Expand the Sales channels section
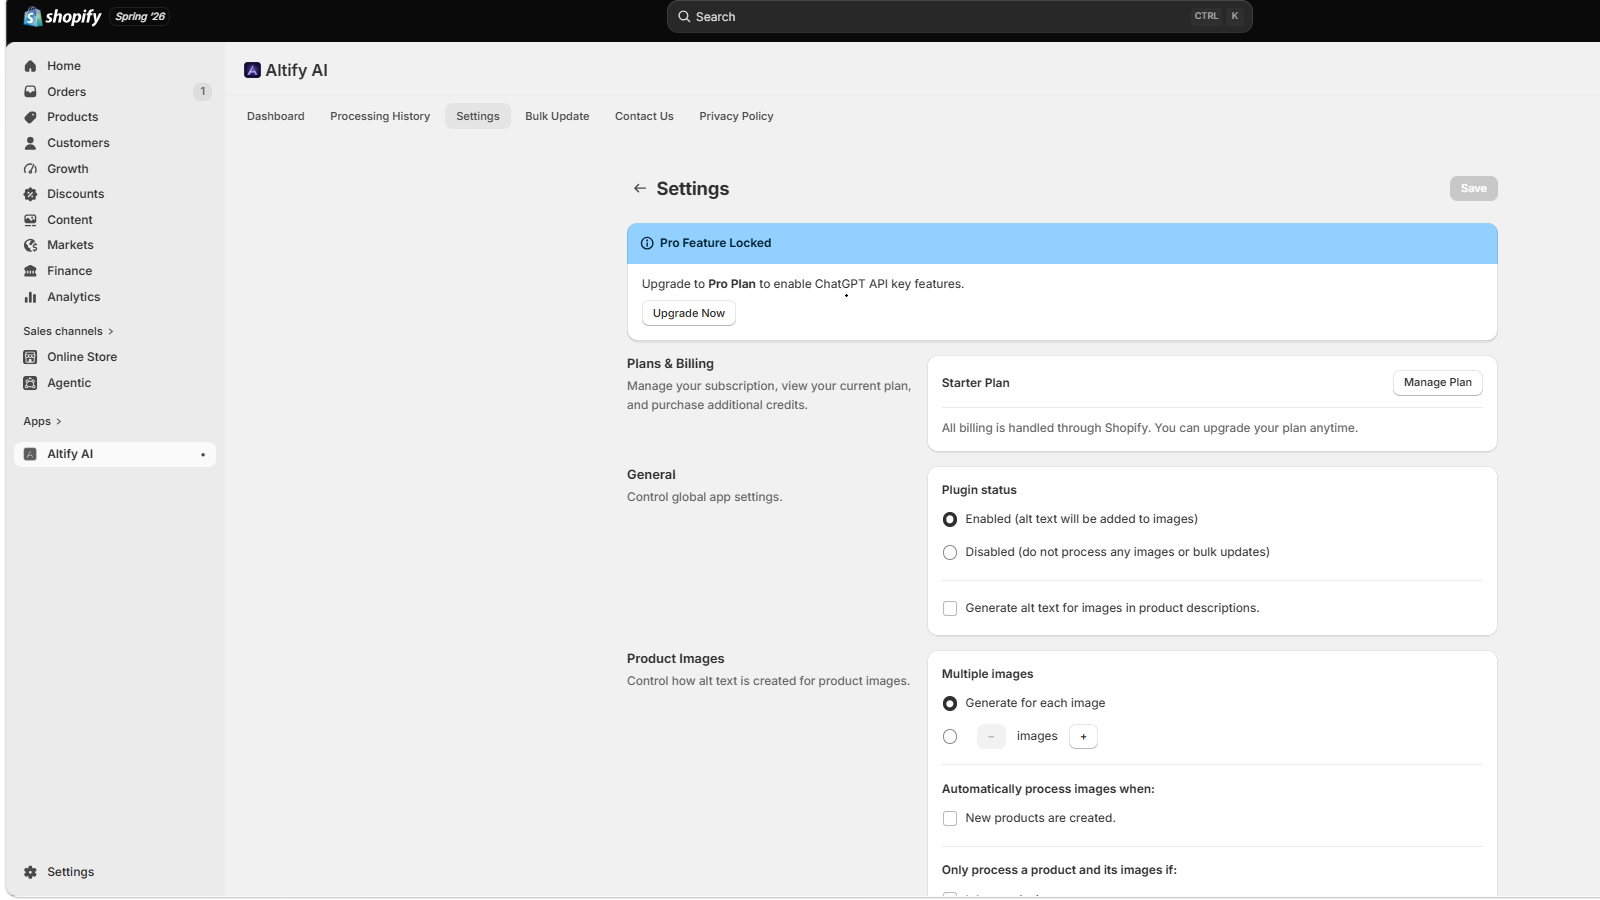The height and width of the screenshot is (900, 1600). [69, 331]
